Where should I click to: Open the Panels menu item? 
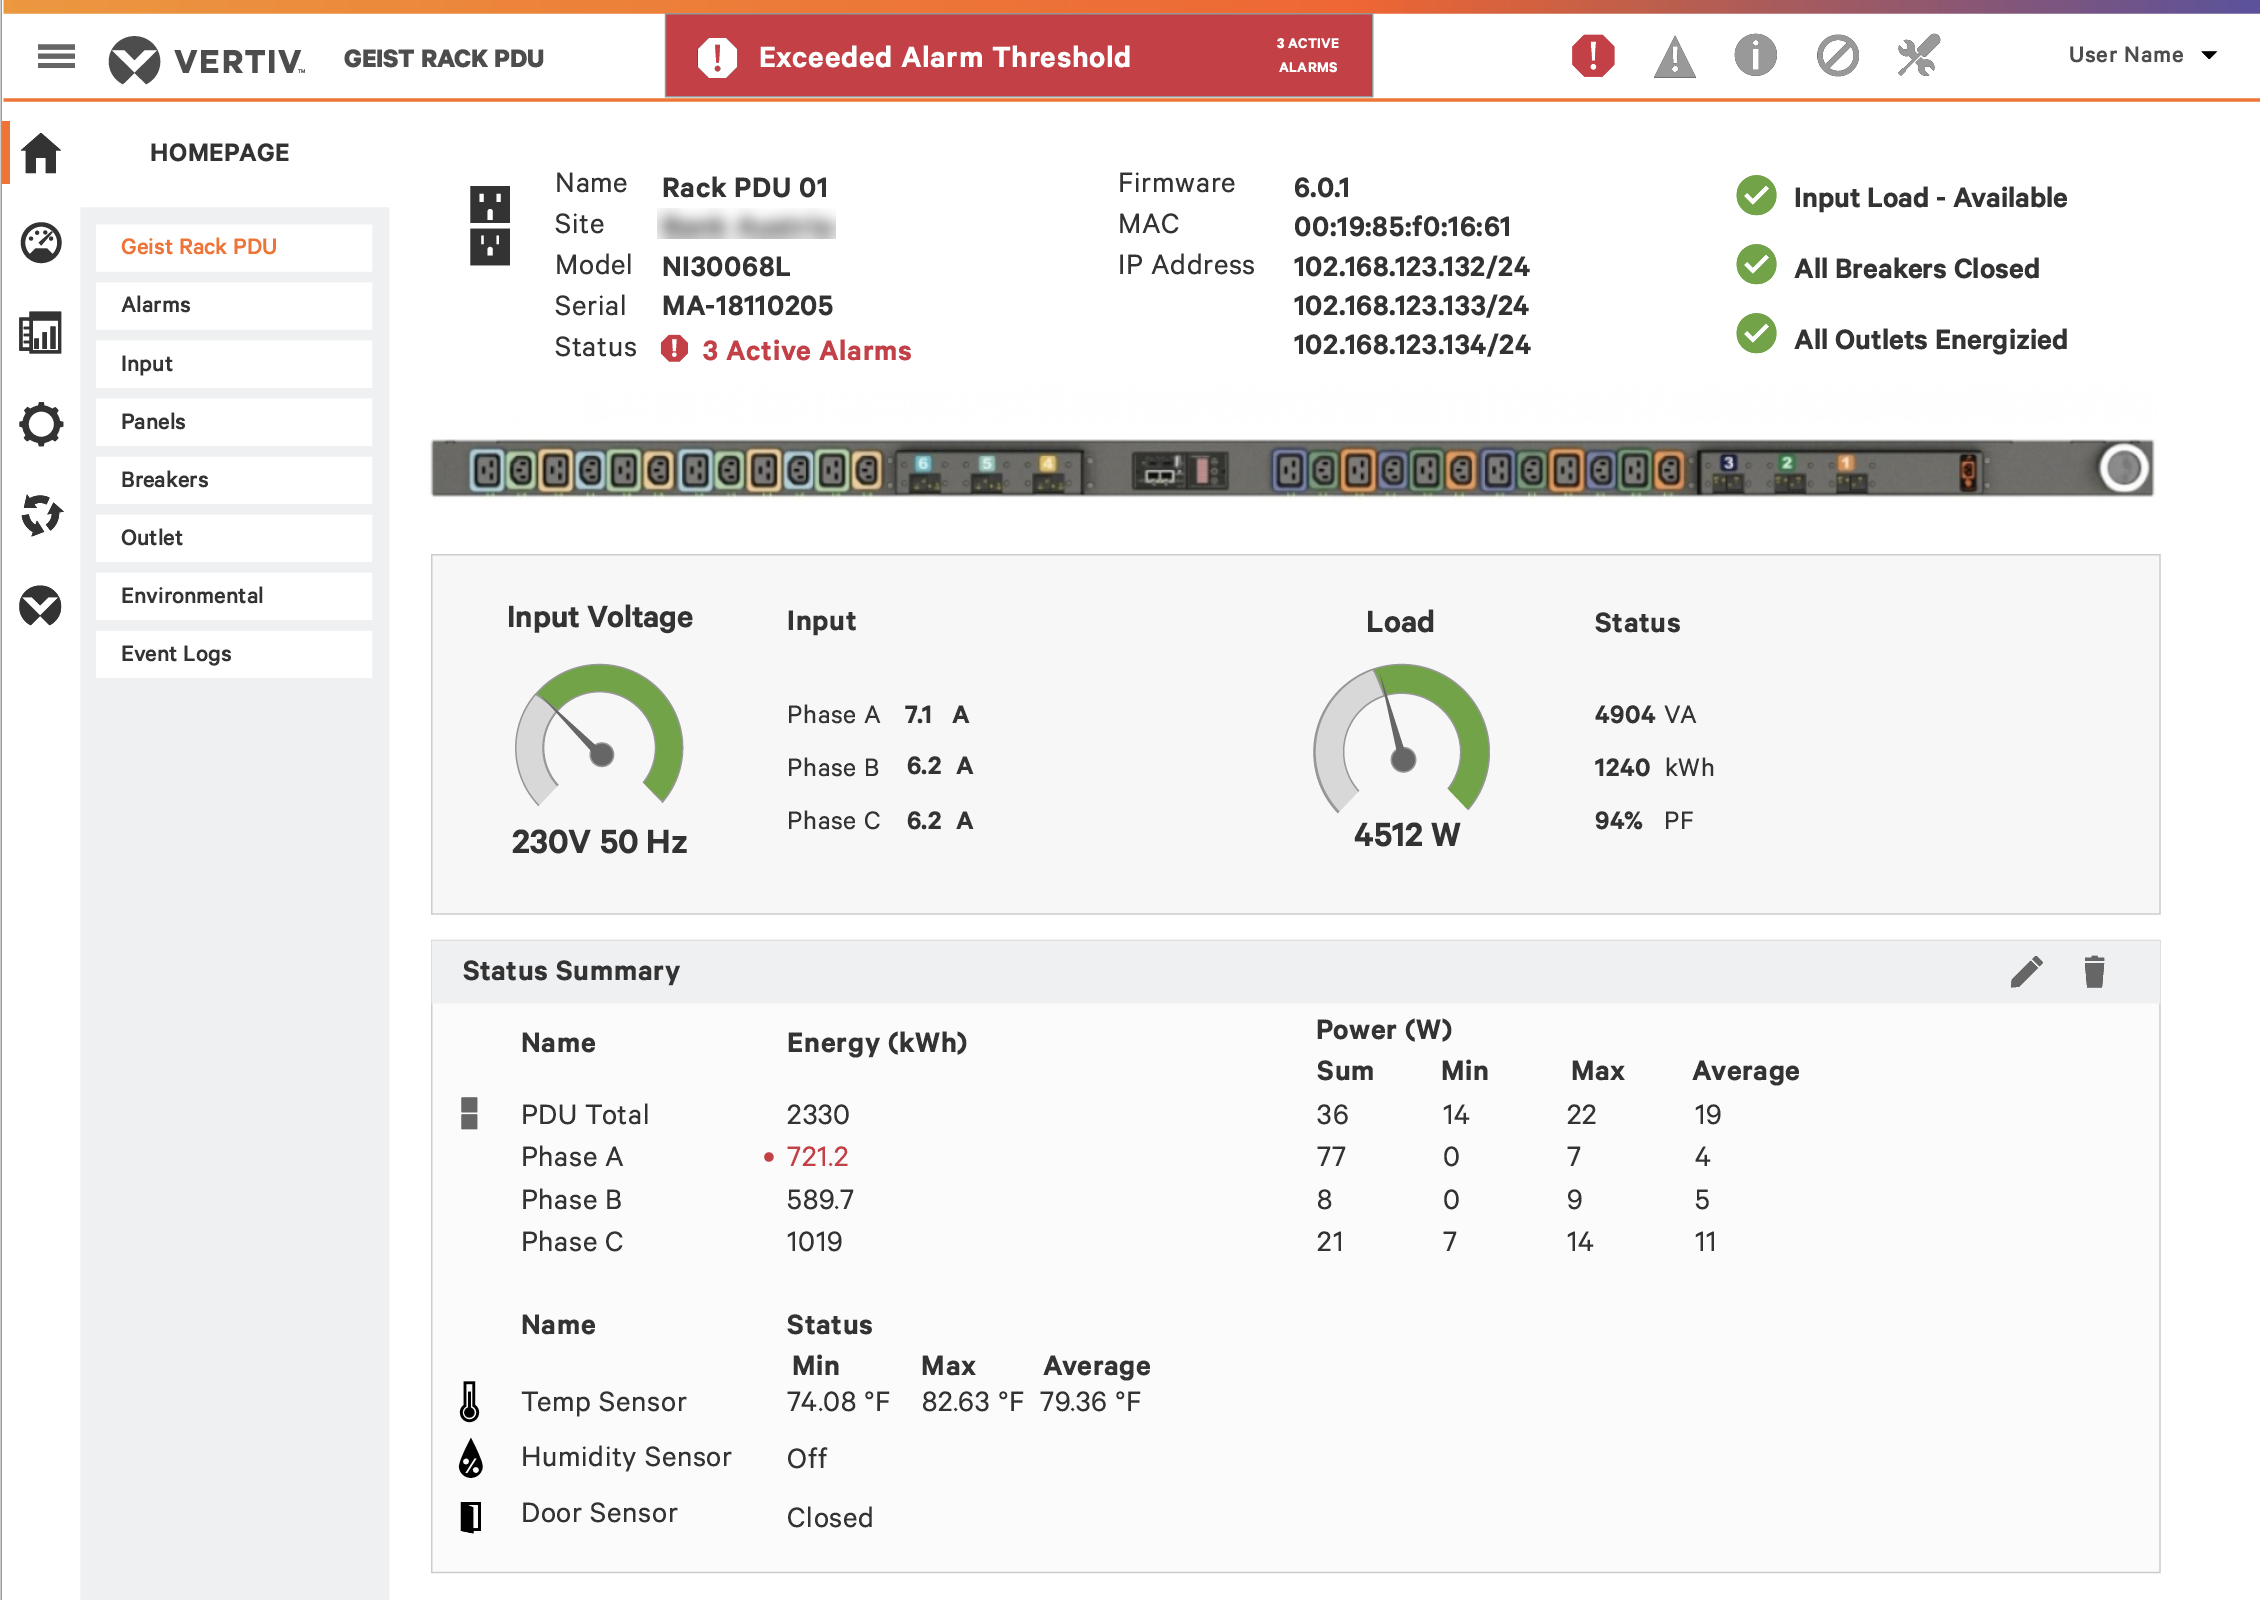click(x=234, y=422)
